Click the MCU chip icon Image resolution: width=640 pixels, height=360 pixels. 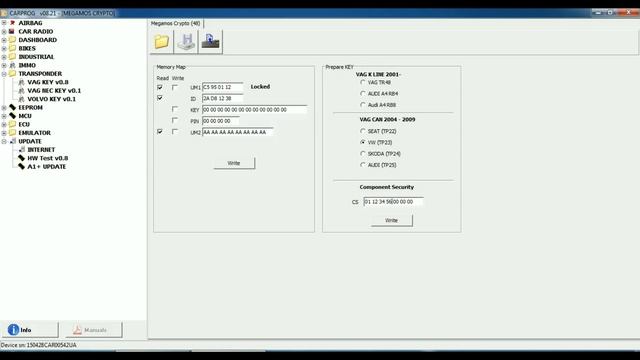[x=12, y=116]
